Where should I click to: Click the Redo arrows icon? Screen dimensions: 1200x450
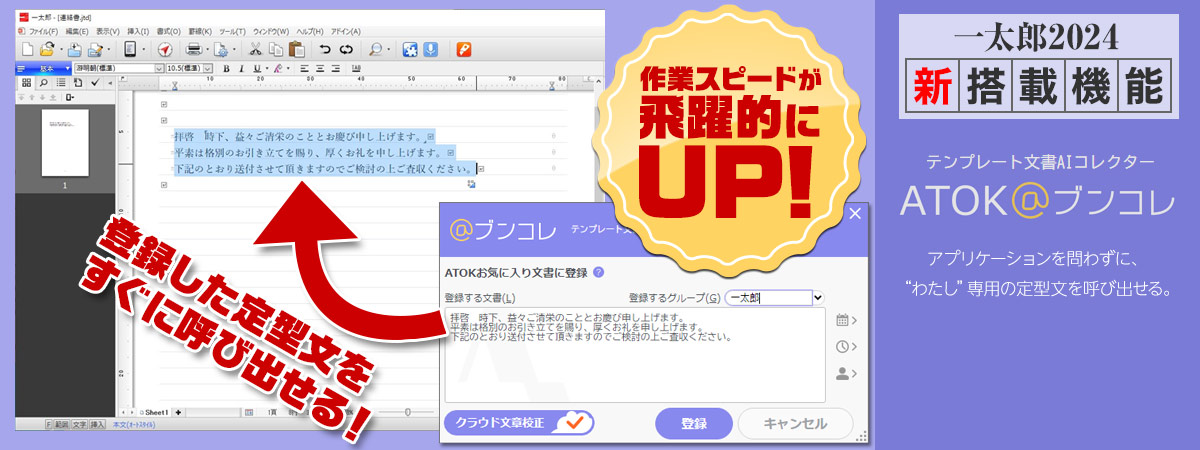346,48
